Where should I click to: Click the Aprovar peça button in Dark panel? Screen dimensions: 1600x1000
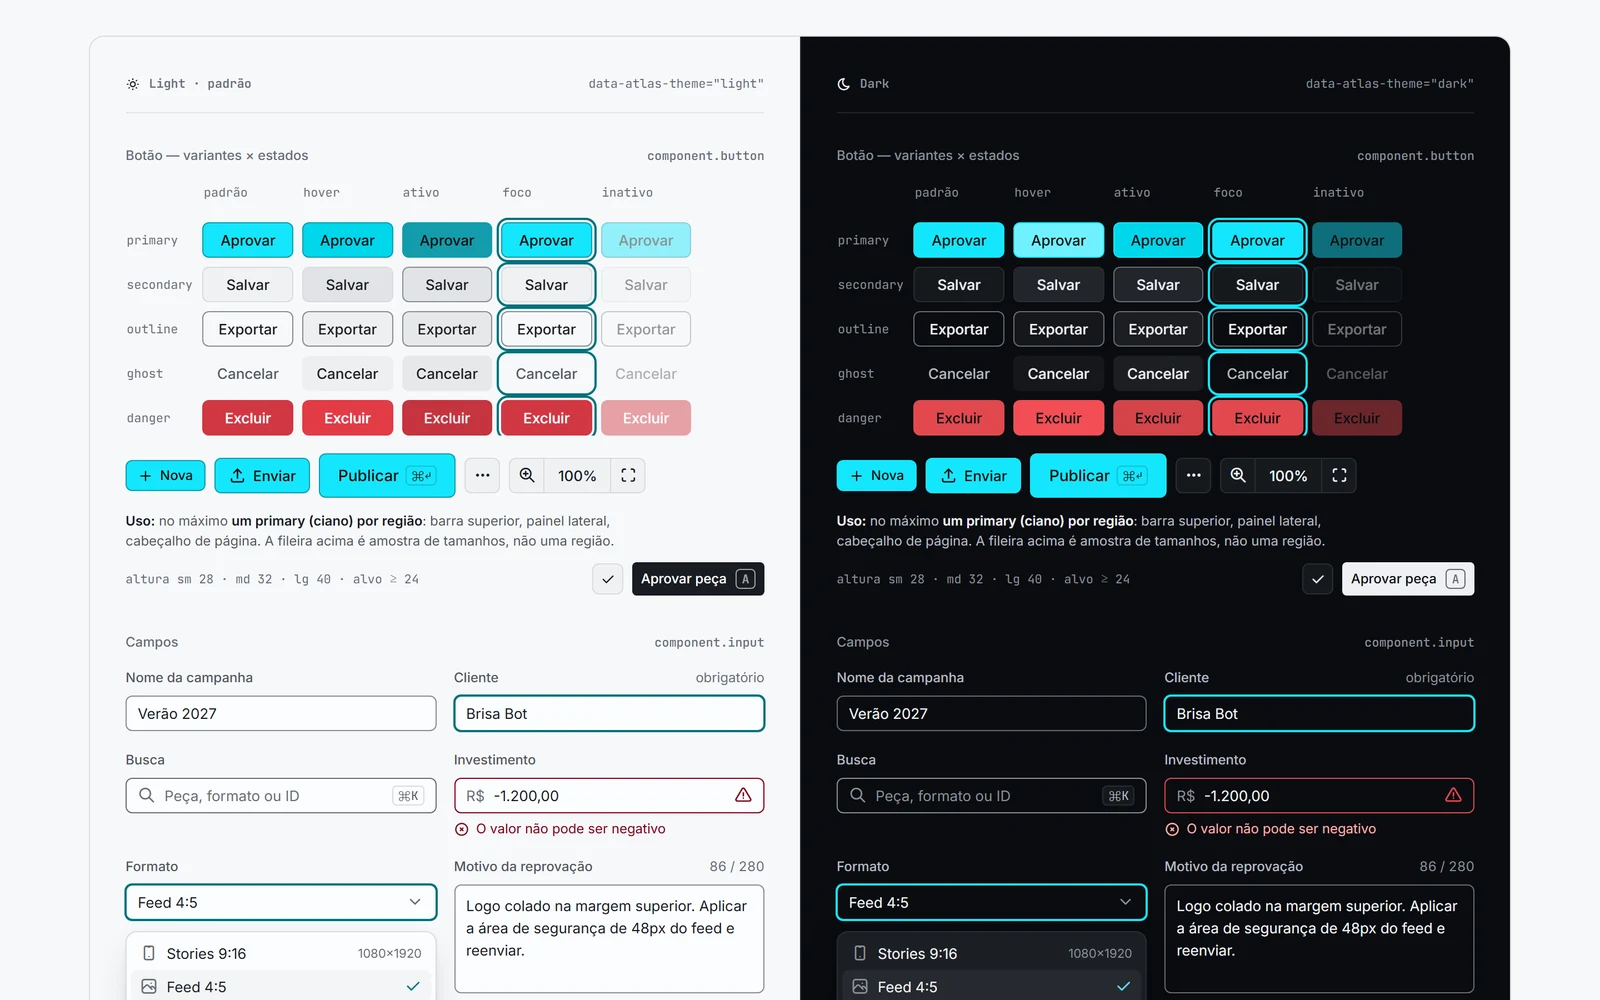pyautogui.click(x=1408, y=579)
